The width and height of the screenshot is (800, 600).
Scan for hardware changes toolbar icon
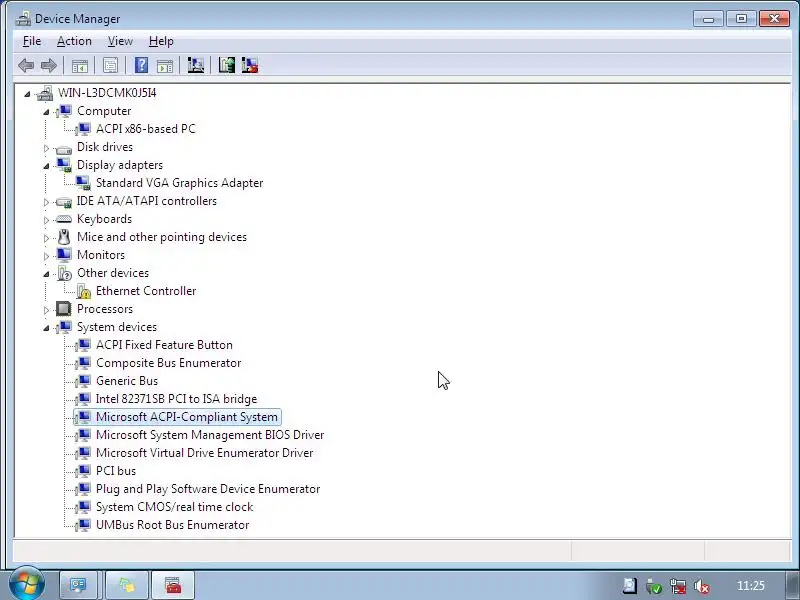[x=195, y=65]
